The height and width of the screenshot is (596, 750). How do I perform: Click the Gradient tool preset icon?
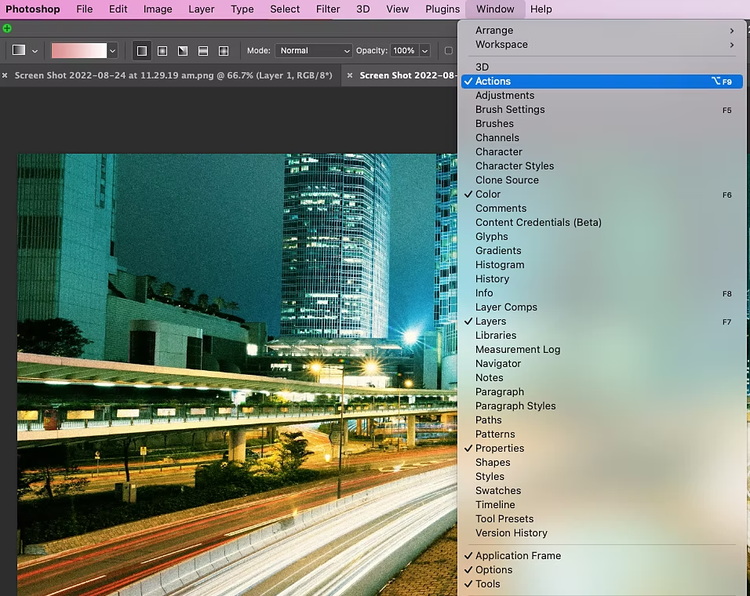pos(19,50)
